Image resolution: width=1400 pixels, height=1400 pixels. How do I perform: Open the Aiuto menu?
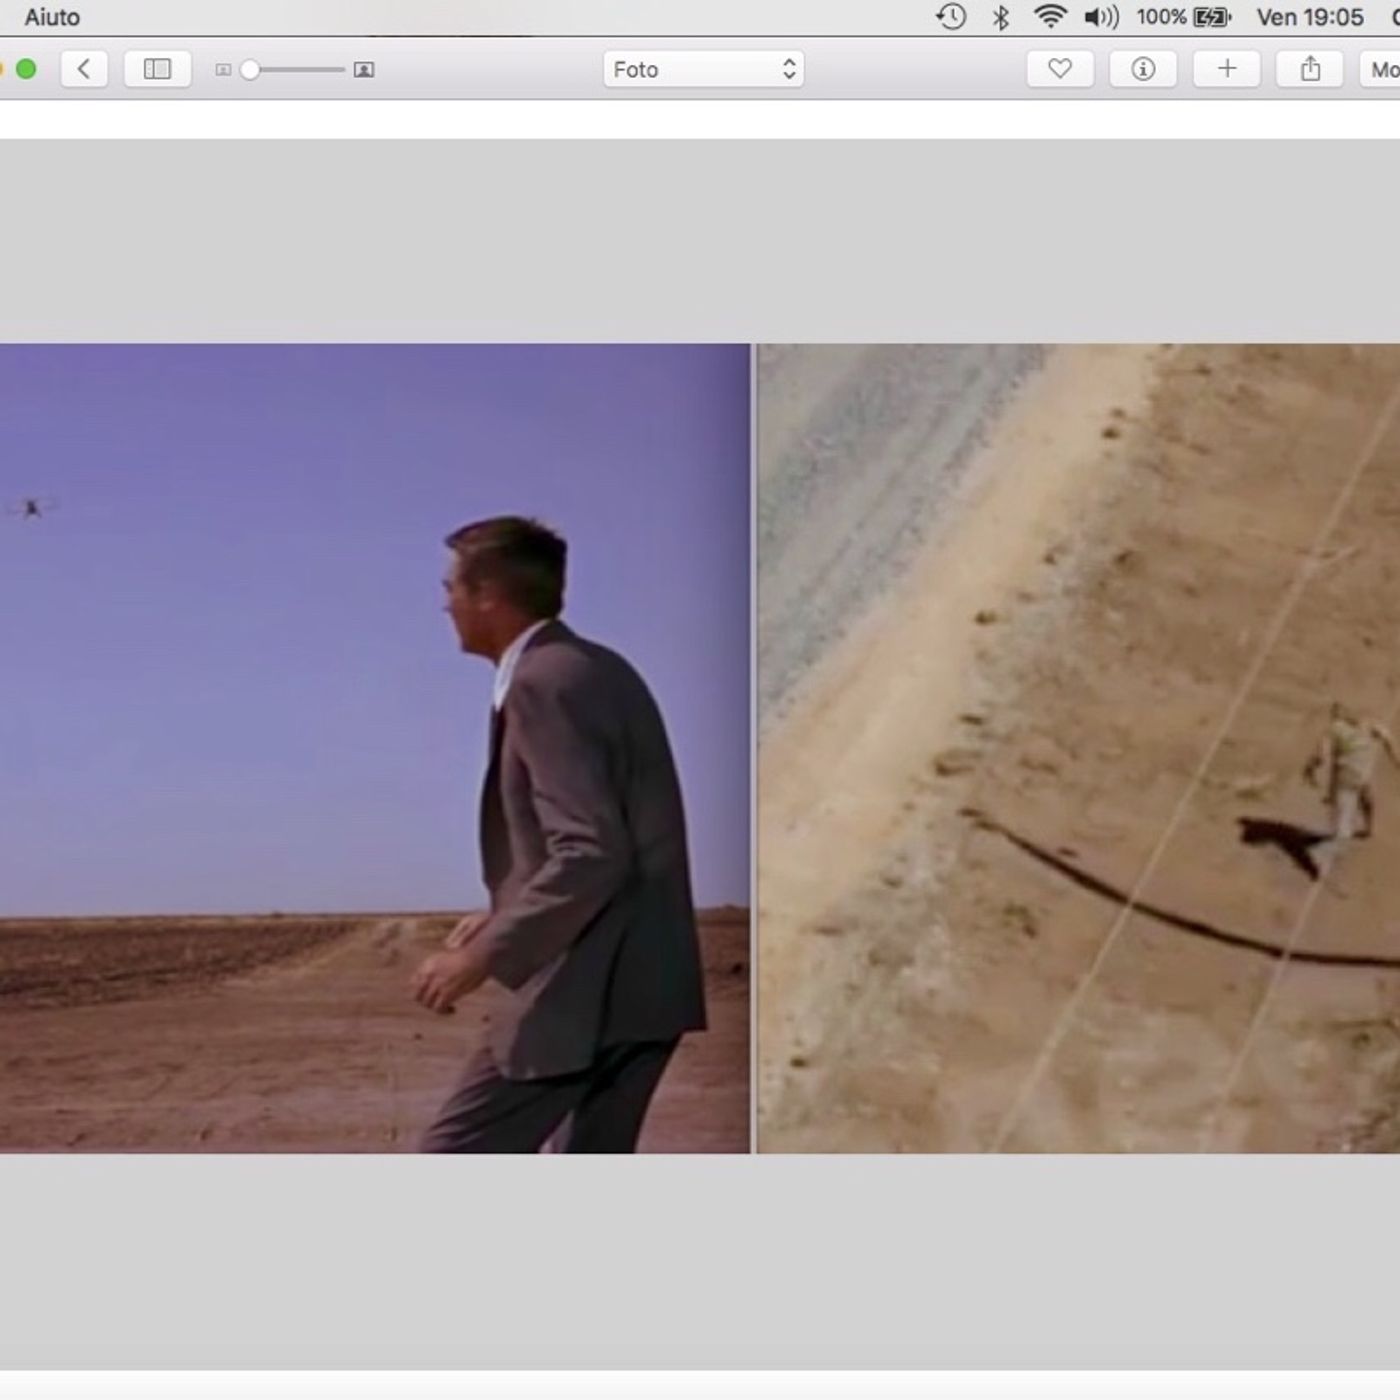click(x=52, y=17)
